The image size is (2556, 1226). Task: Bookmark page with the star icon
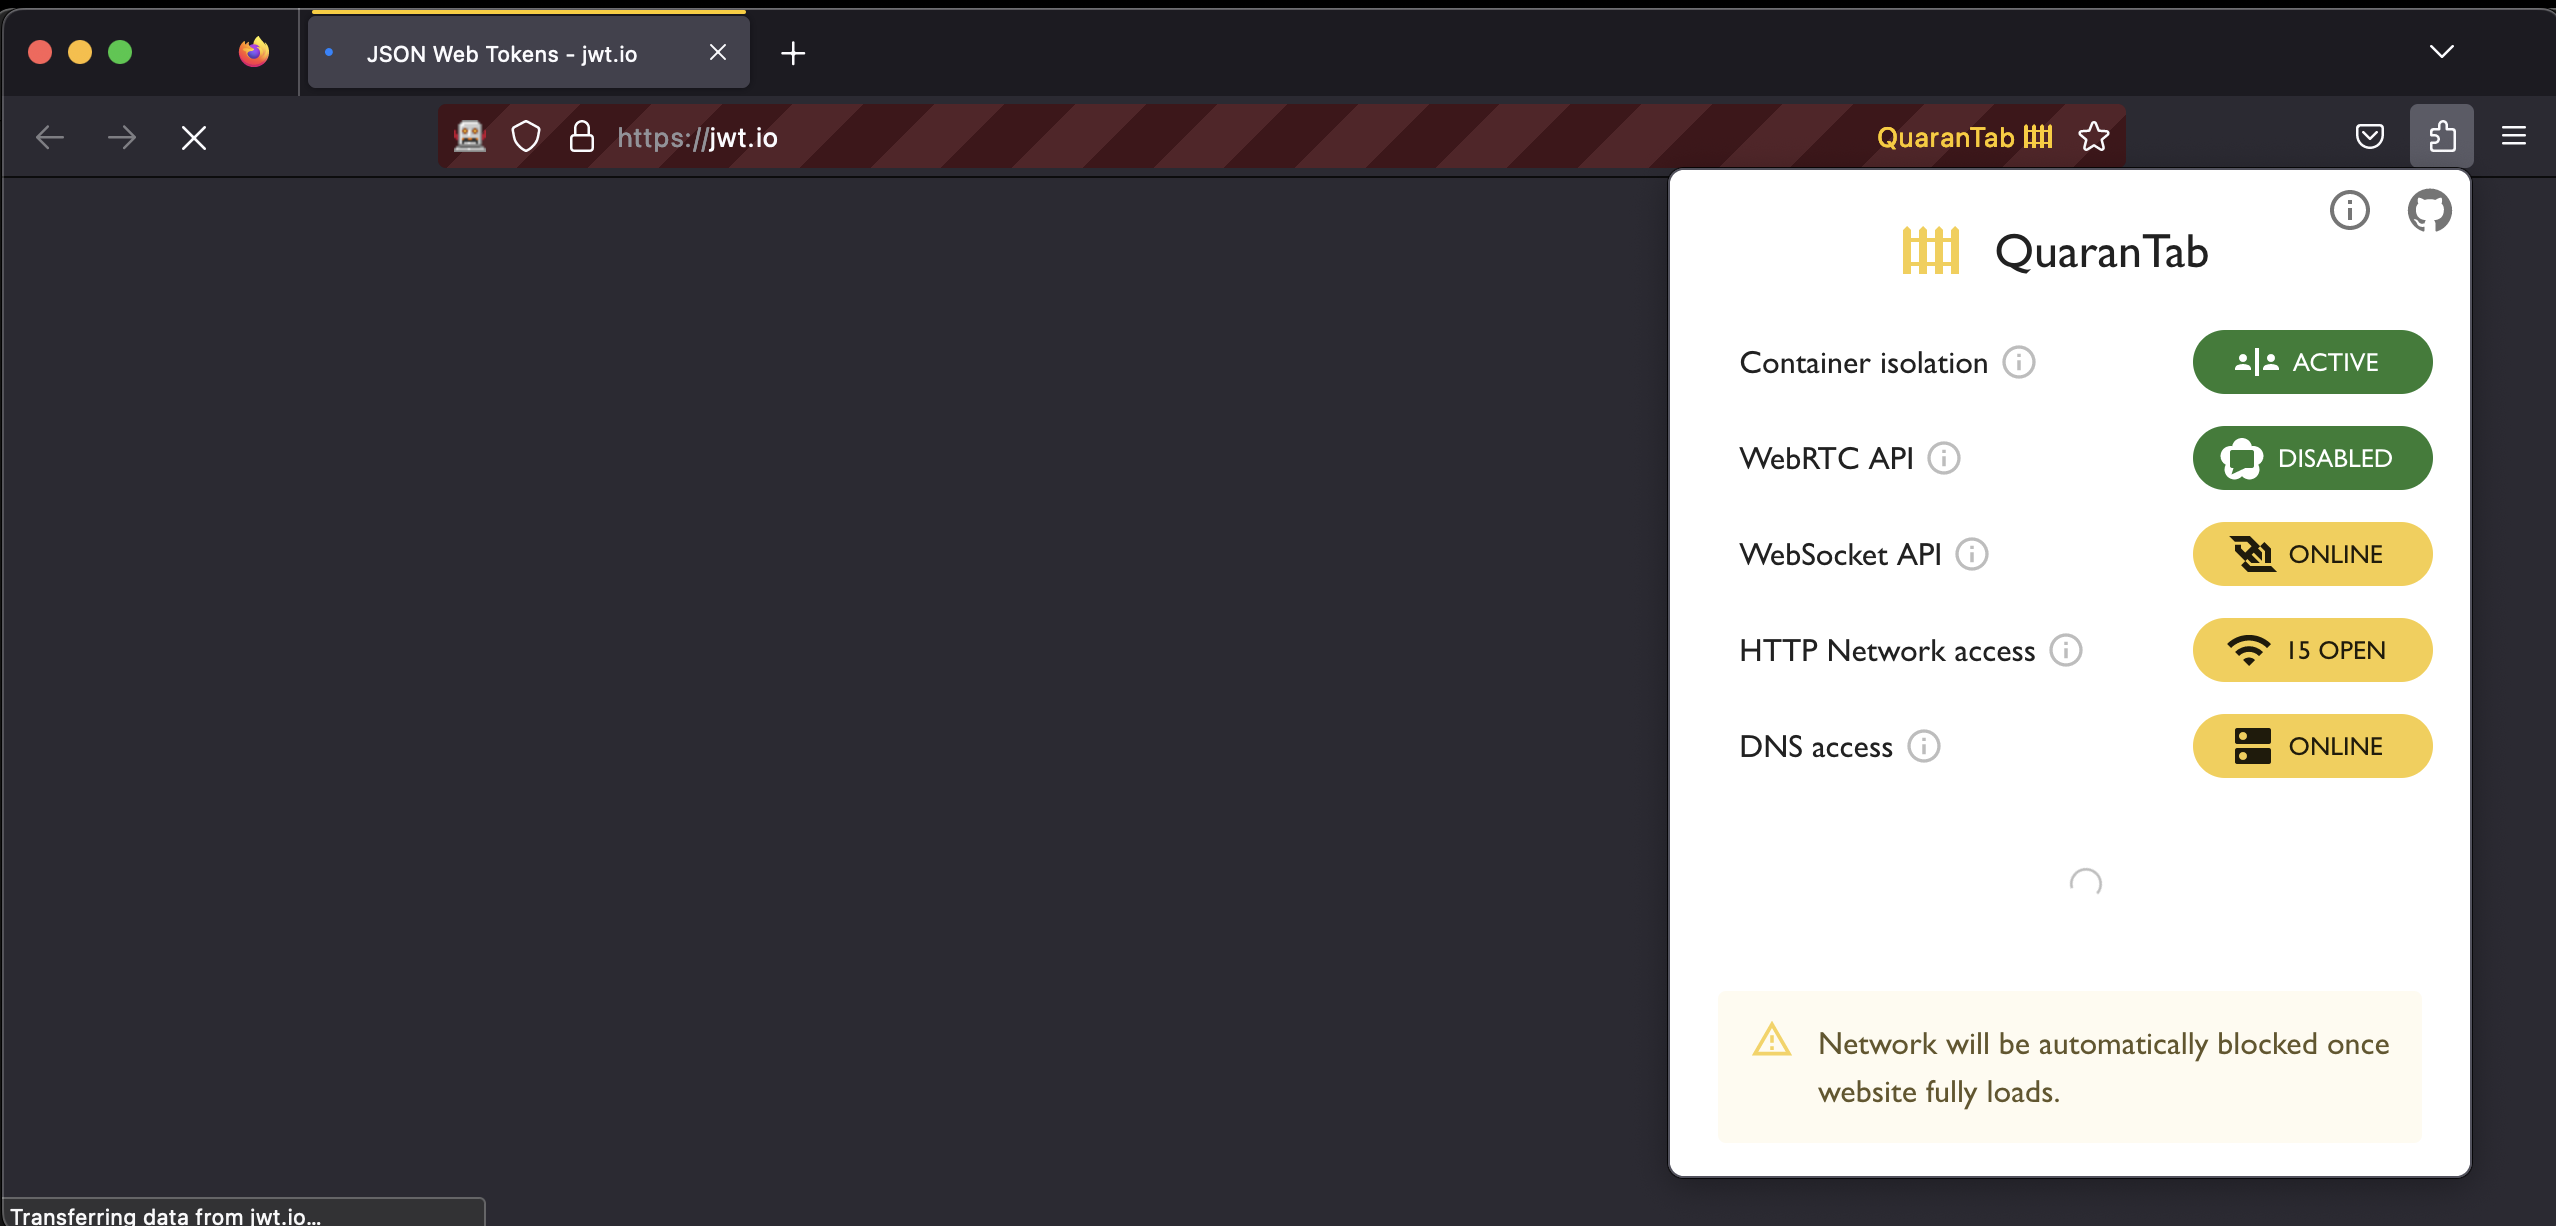(2093, 136)
